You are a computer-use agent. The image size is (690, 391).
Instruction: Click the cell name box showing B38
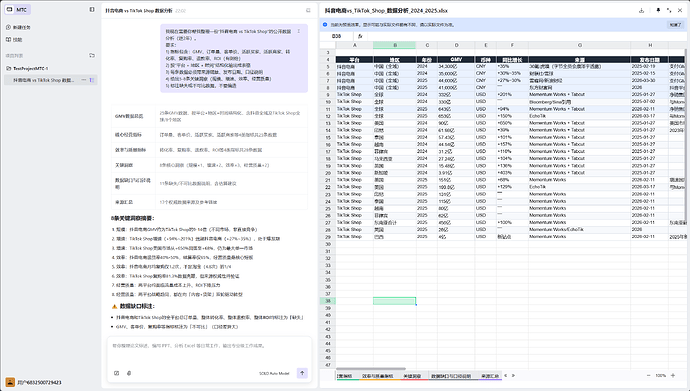tap(337, 36)
